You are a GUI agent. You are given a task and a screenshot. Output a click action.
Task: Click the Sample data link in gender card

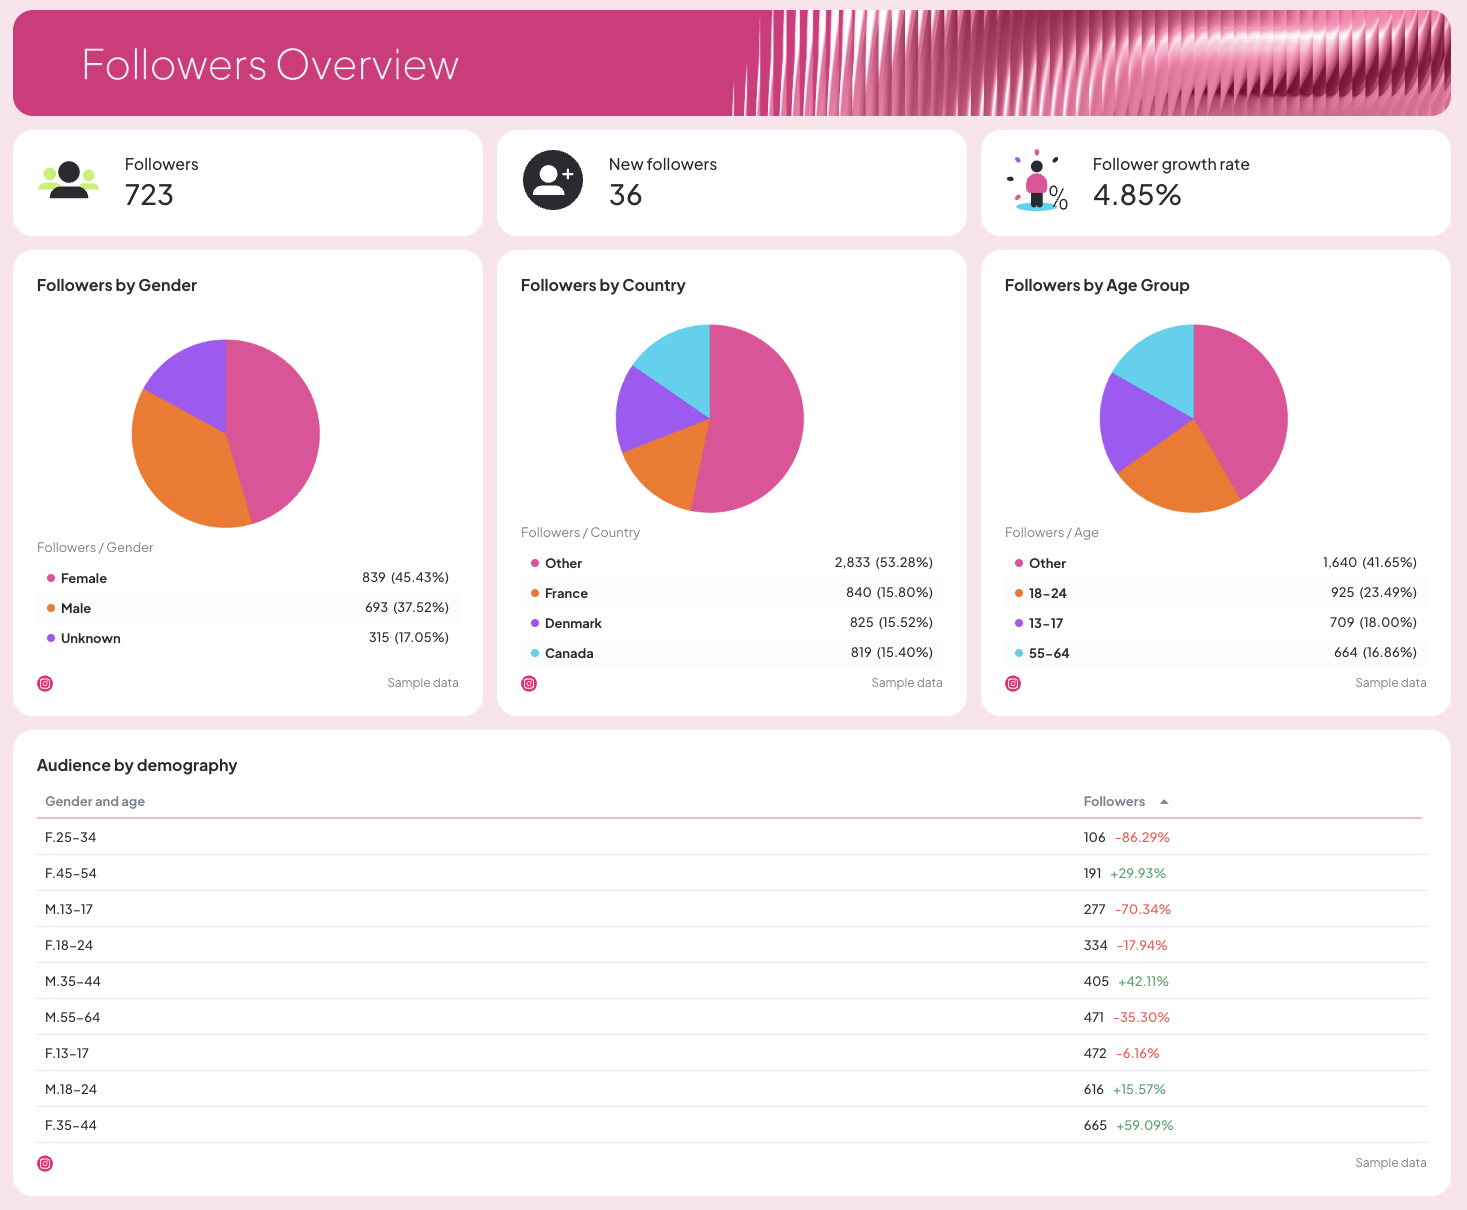coord(422,683)
